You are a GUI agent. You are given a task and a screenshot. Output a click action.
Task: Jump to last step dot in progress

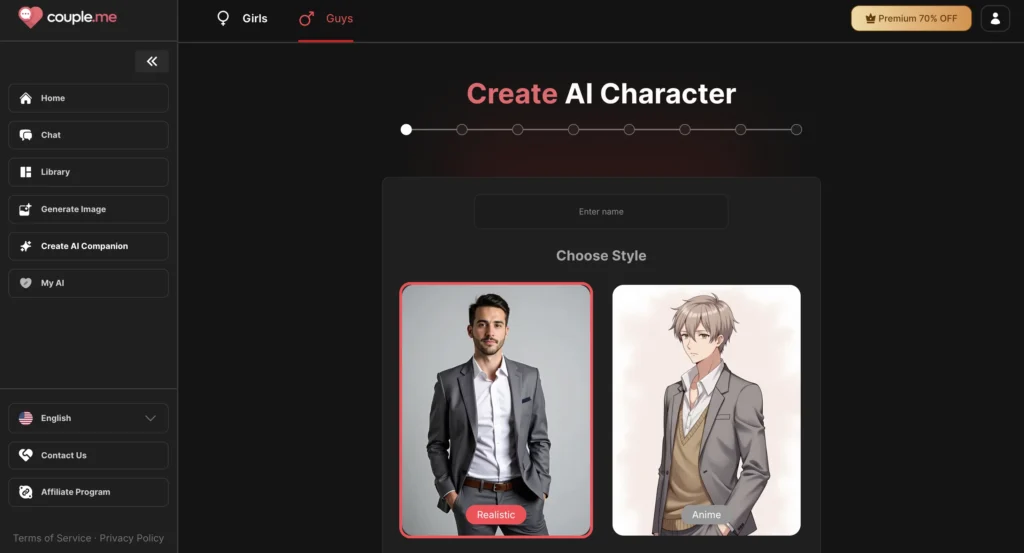[x=796, y=129]
